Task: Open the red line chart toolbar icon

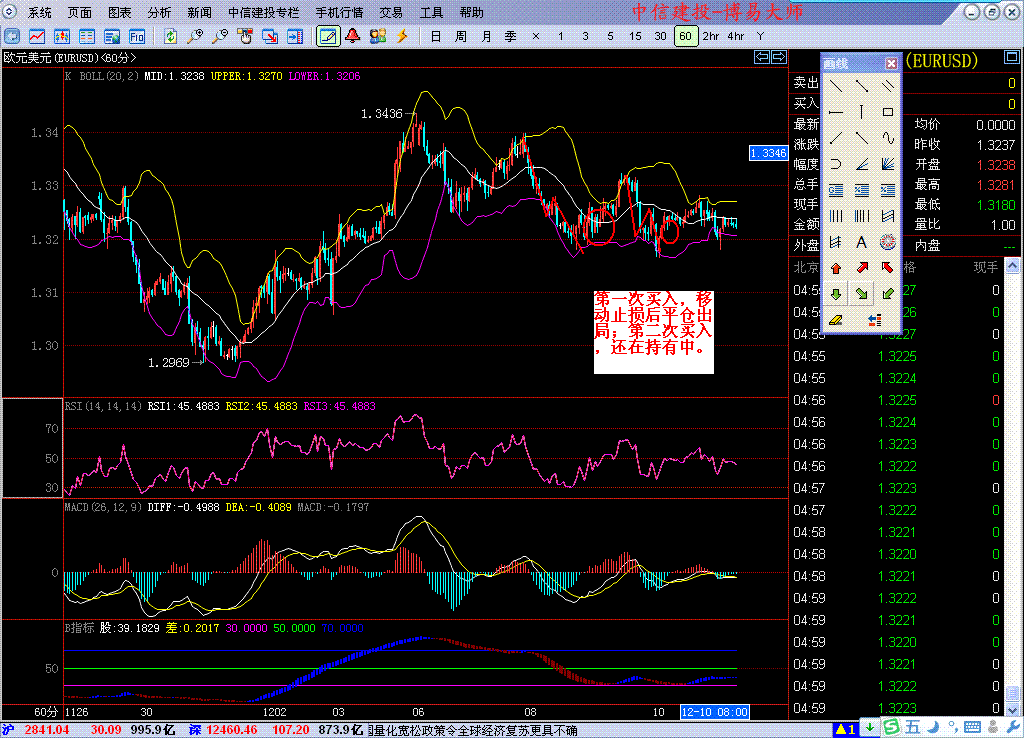Action: click(37, 37)
